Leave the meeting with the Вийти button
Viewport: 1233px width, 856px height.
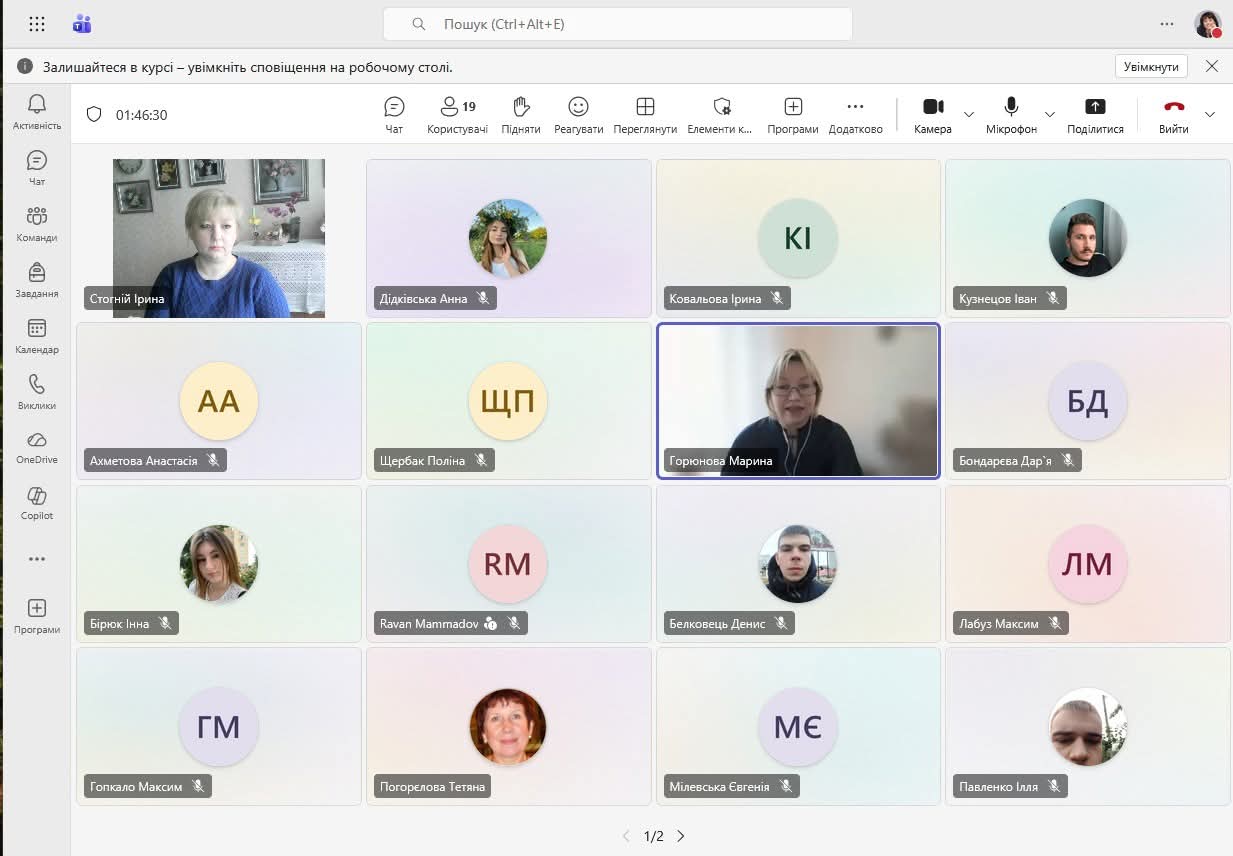1174,114
